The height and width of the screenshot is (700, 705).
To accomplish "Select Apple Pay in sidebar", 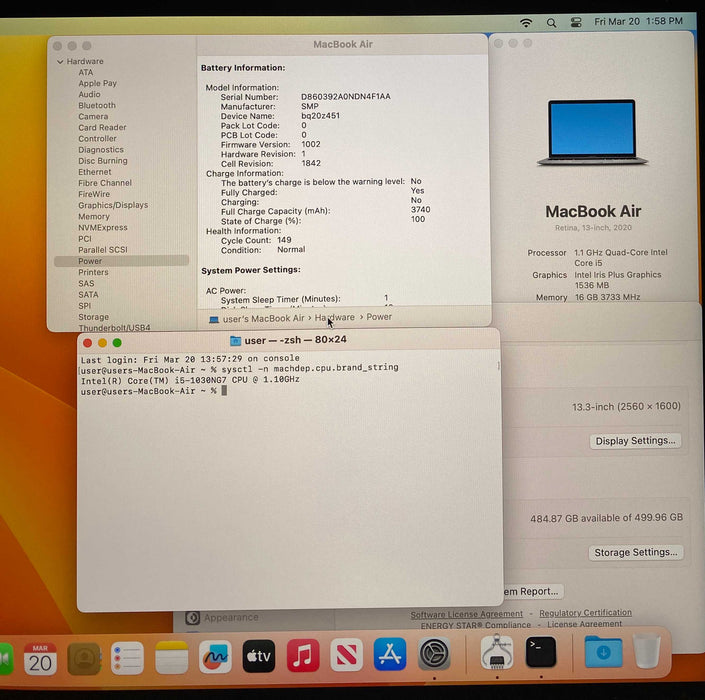I will (98, 83).
